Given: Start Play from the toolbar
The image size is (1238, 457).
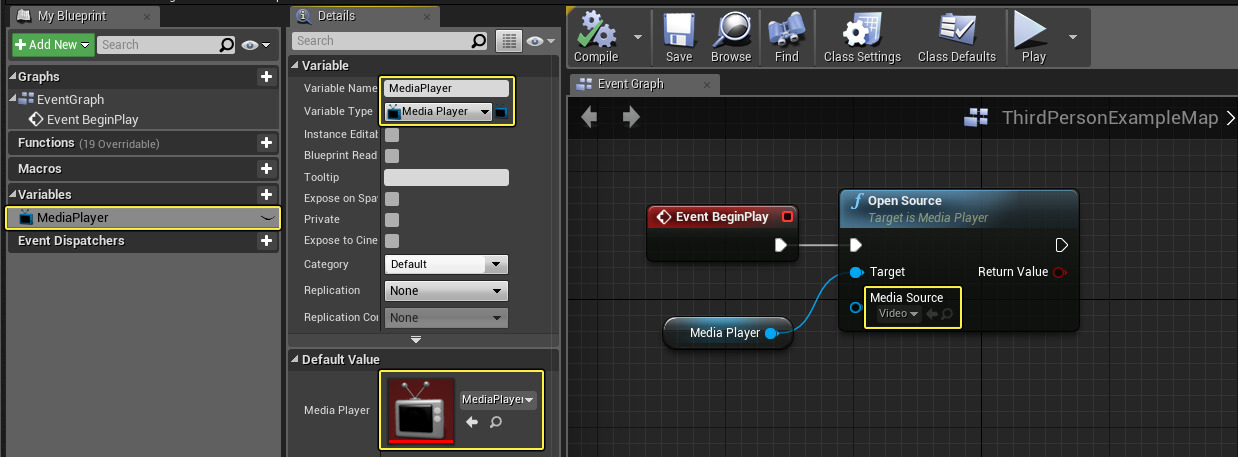Looking at the screenshot, I should pos(1034,37).
